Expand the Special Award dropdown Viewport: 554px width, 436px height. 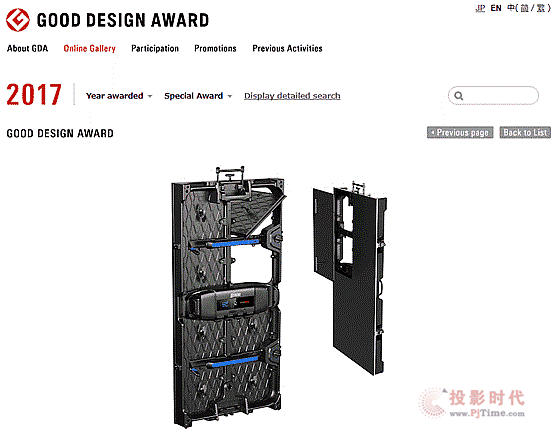click(x=198, y=96)
